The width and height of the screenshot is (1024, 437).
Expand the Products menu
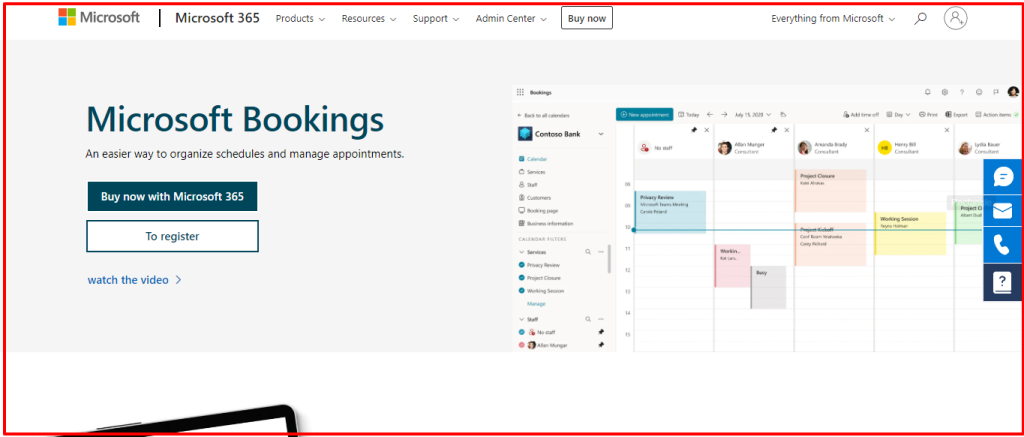pyautogui.click(x=300, y=18)
